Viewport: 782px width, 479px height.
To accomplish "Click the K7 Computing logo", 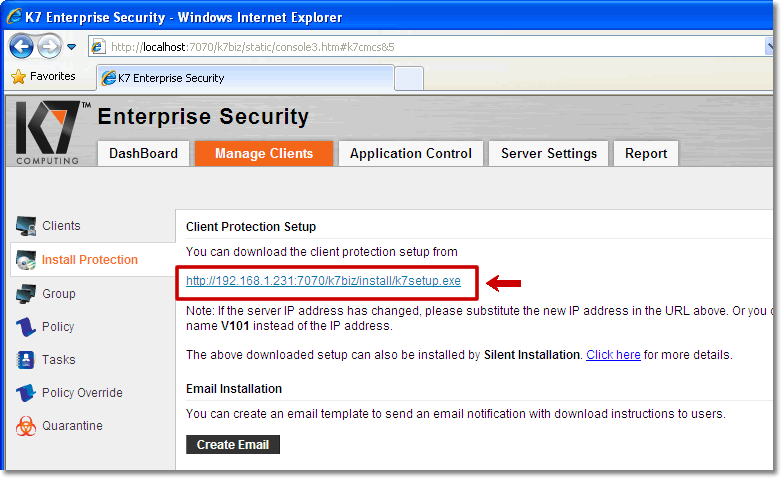I will pos(48,132).
